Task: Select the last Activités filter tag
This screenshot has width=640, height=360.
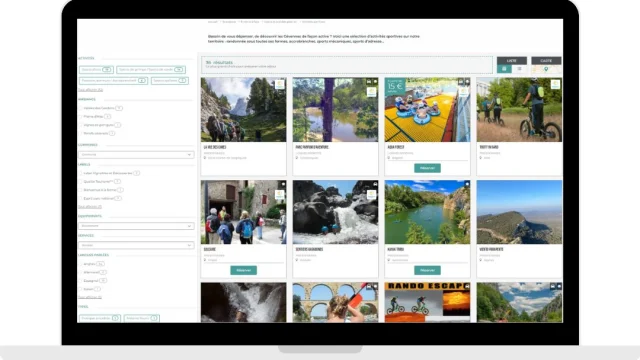Action: 170,80
